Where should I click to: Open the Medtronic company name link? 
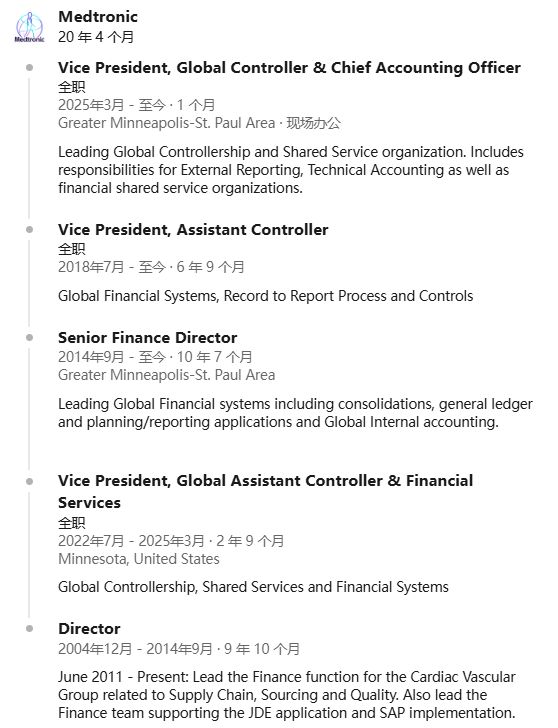98,17
